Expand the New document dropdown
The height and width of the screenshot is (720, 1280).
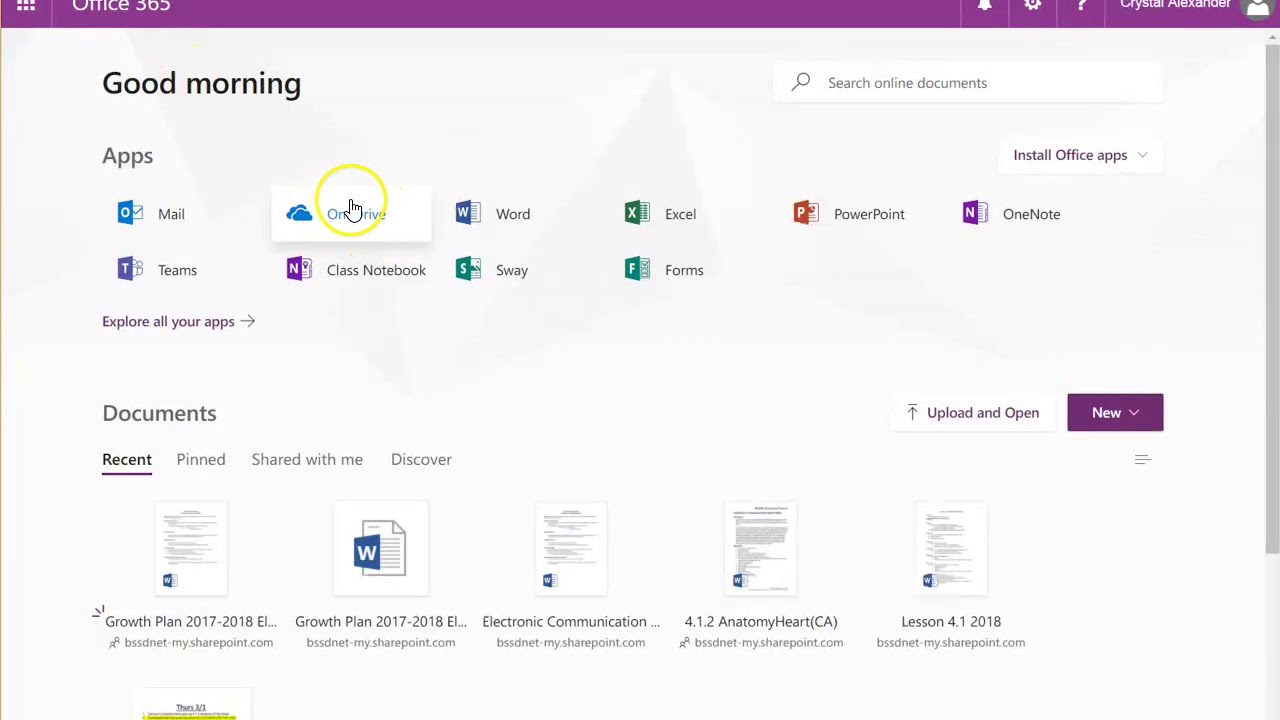click(1115, 412)
